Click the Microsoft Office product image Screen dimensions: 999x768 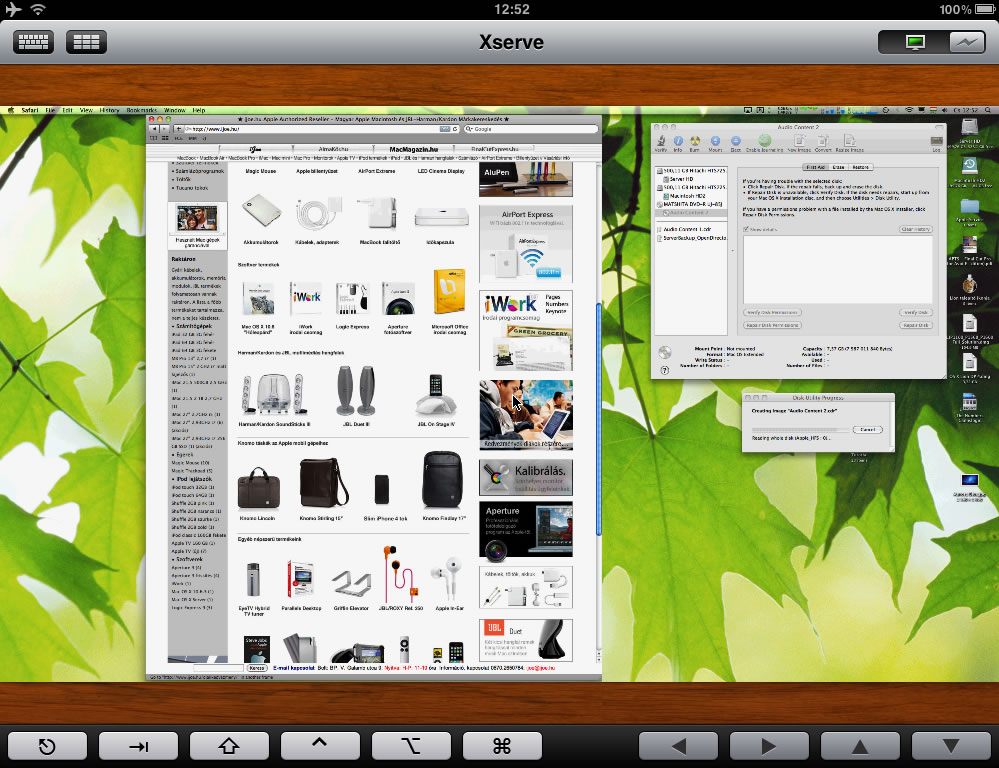449,293
